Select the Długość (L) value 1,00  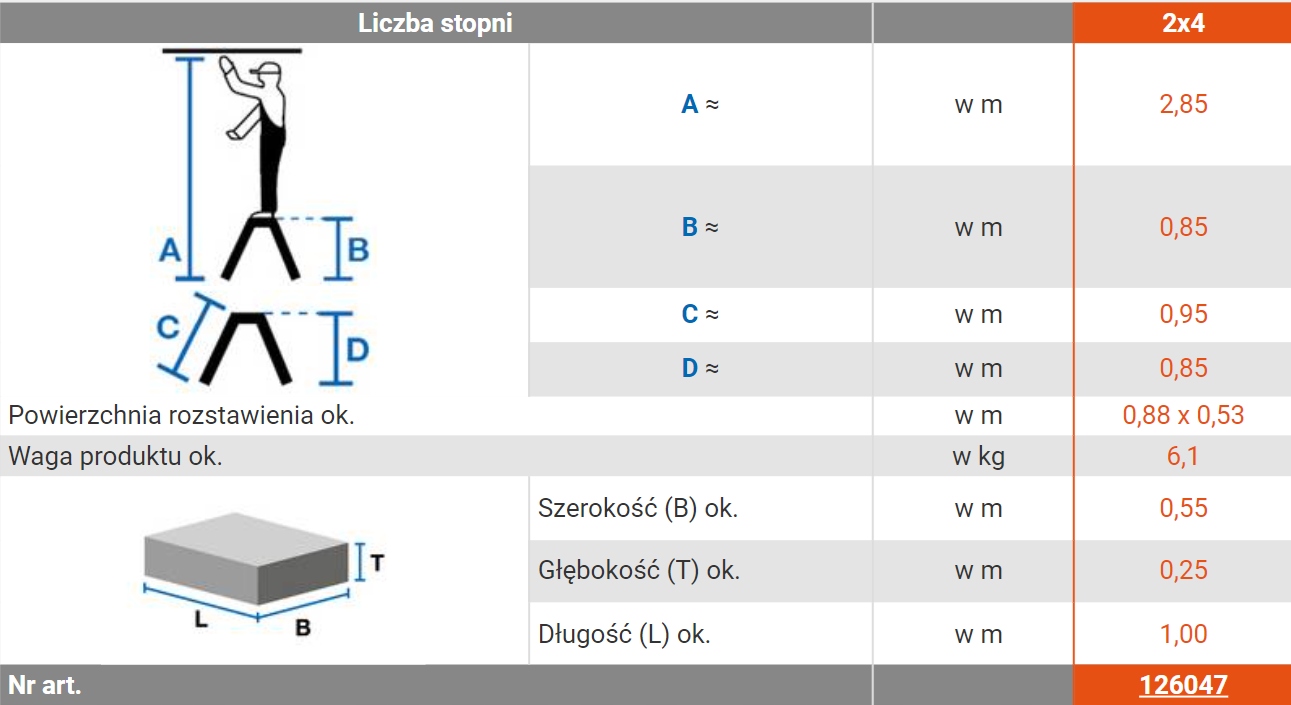(x=1183, y=634)
